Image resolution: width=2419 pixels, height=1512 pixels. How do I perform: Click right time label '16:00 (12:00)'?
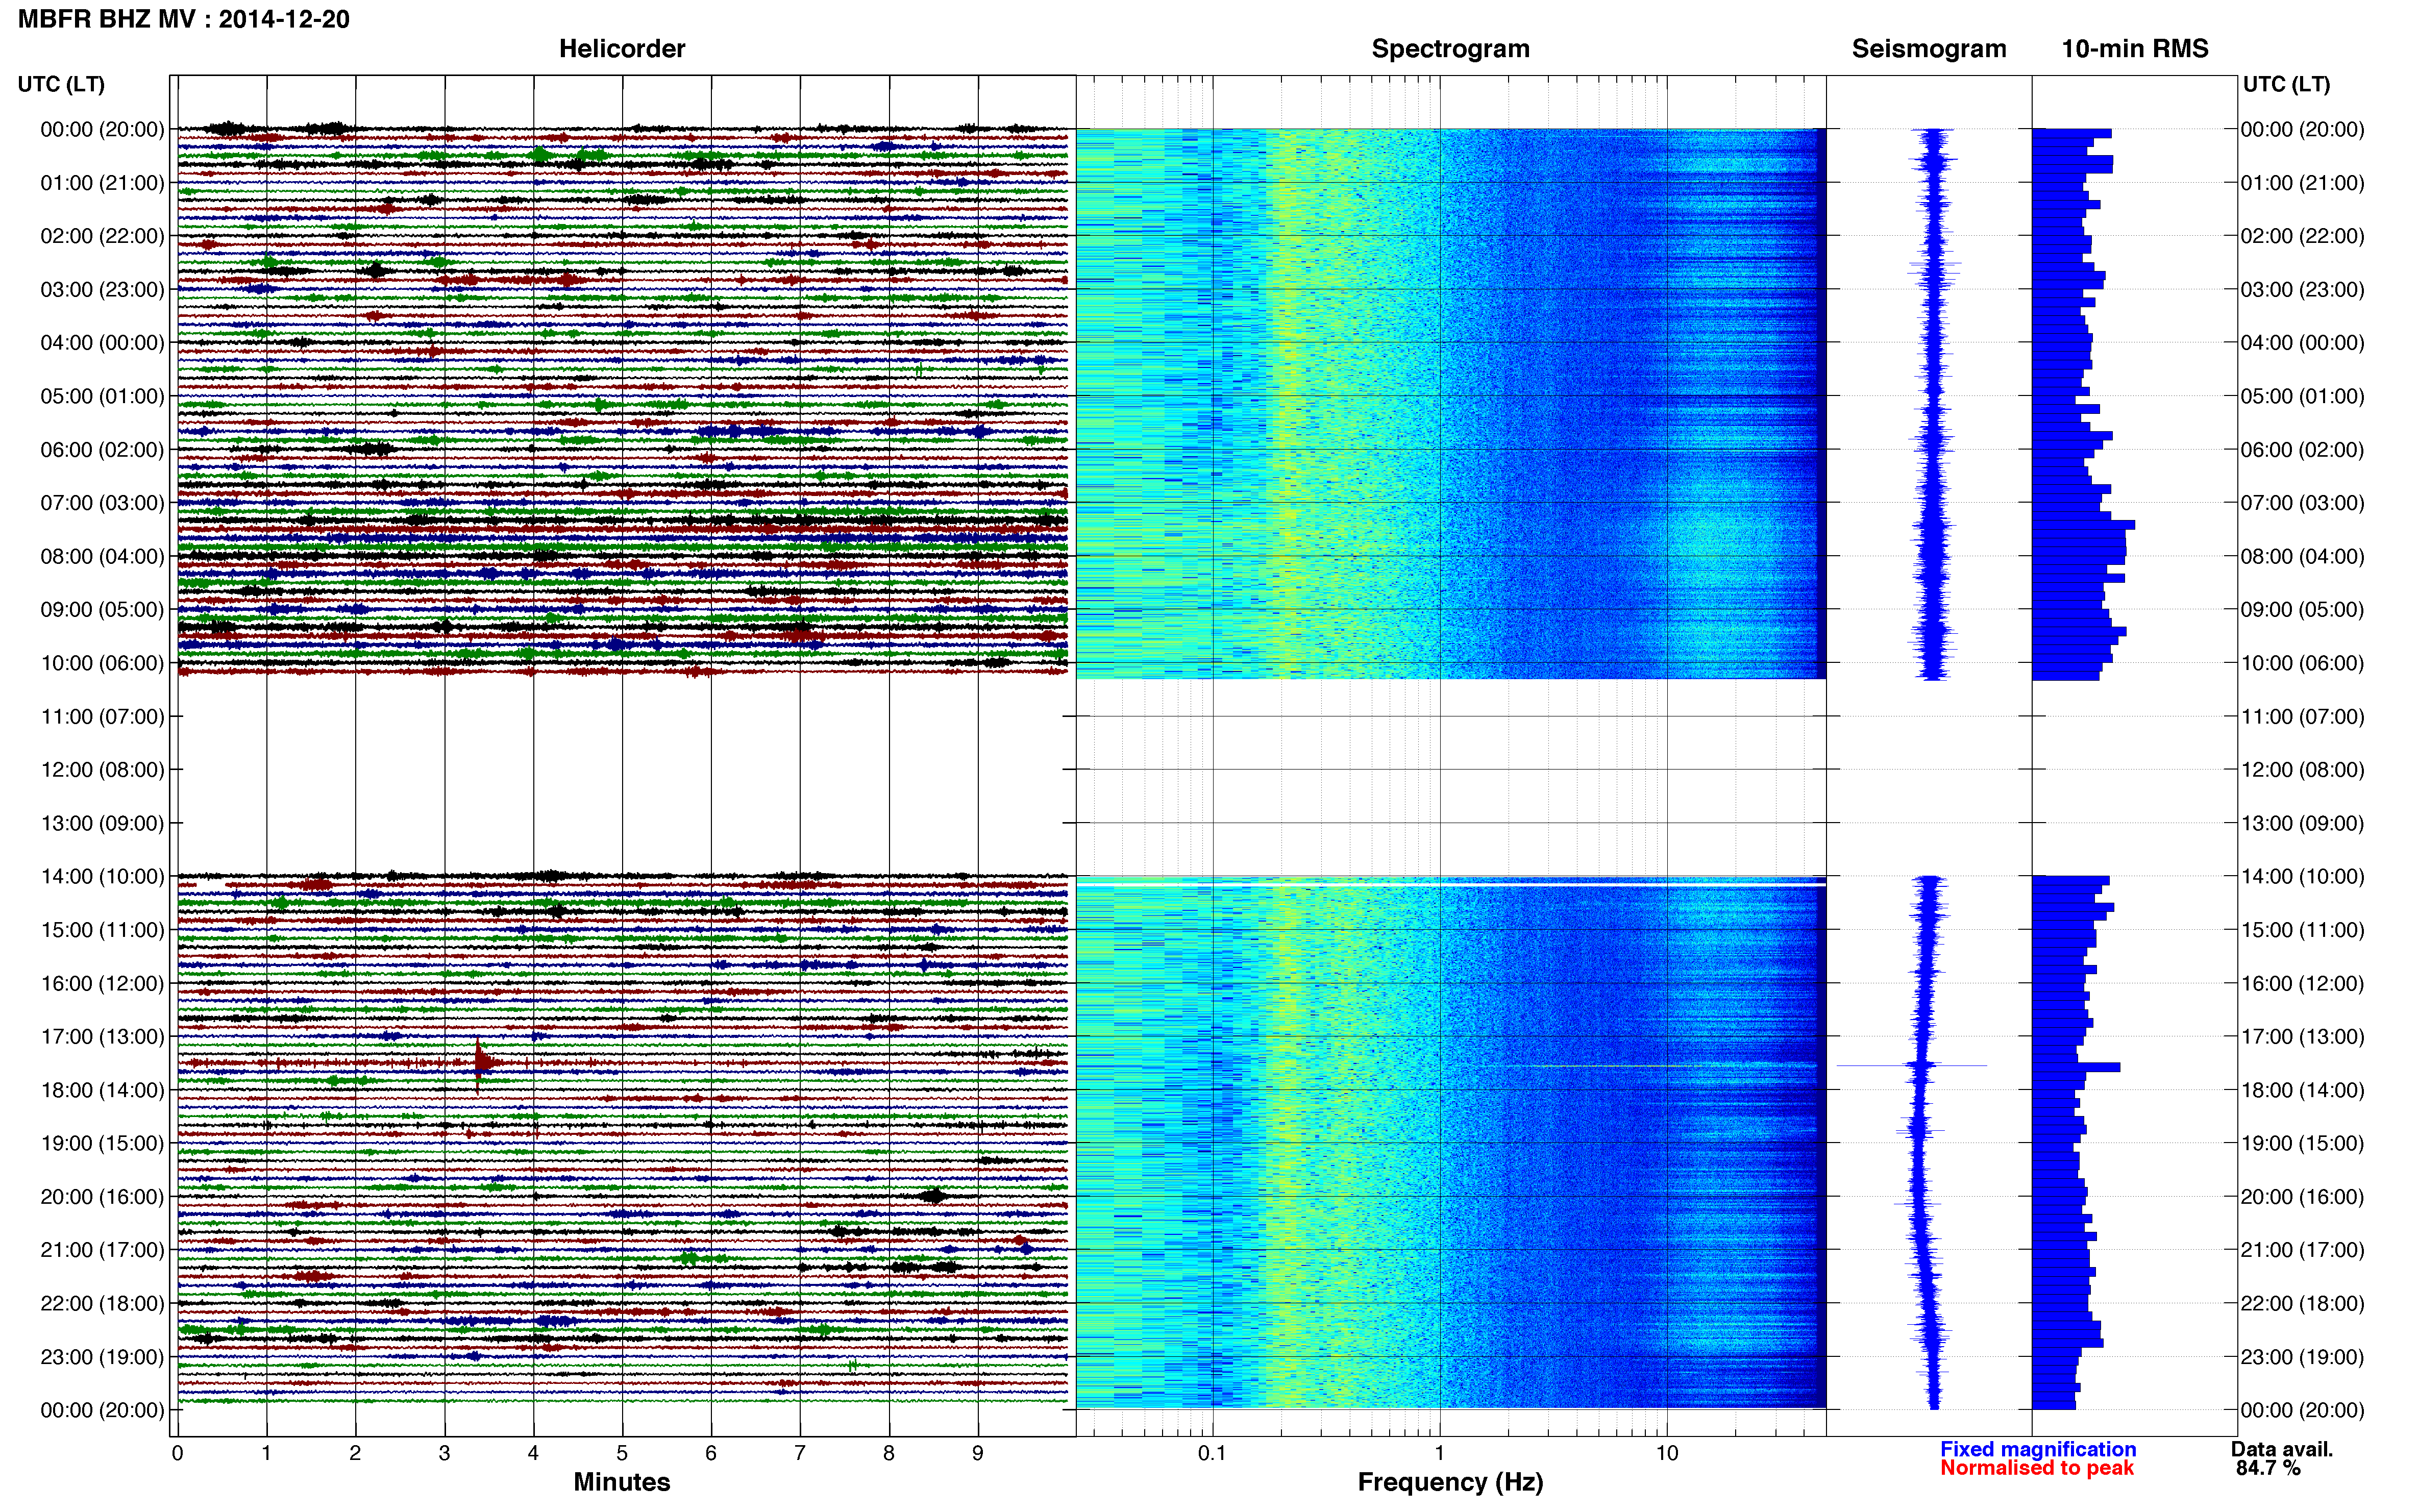[x=2302, y=983]
